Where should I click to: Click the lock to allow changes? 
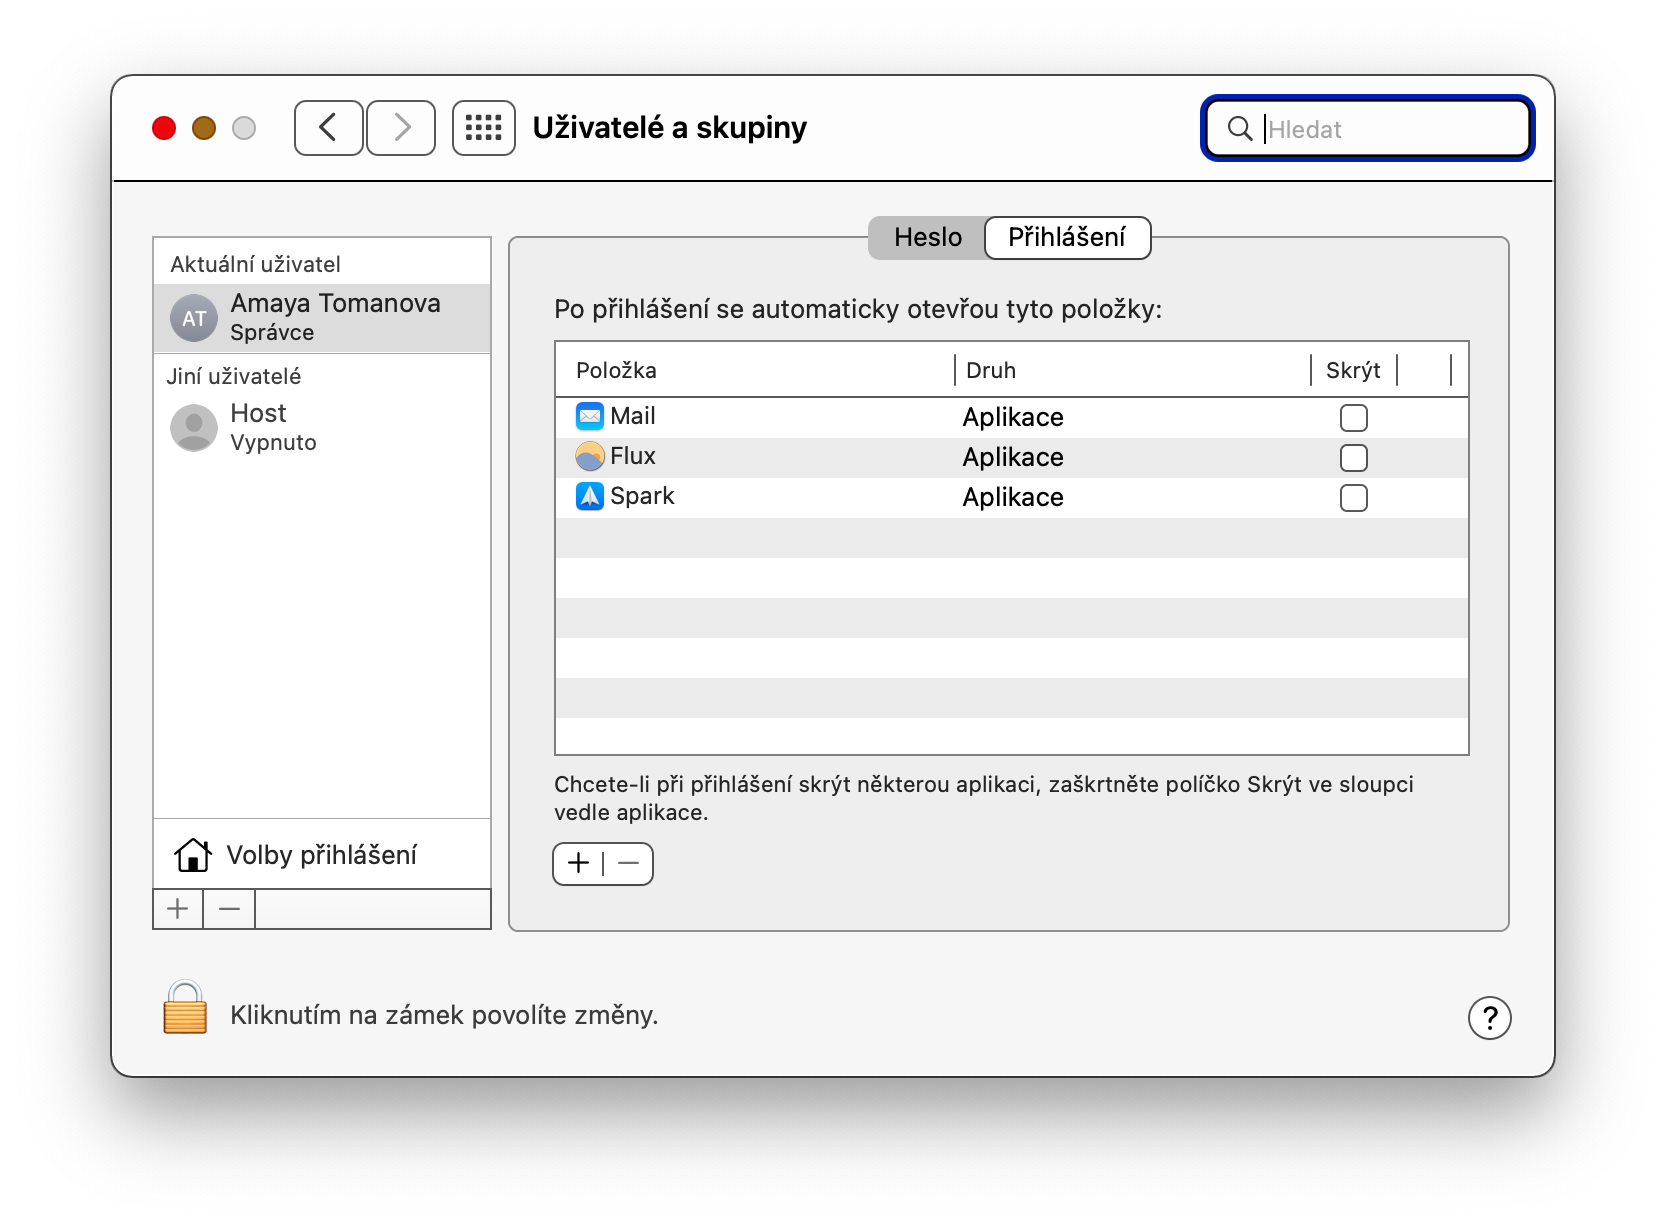pos(185,1007)
